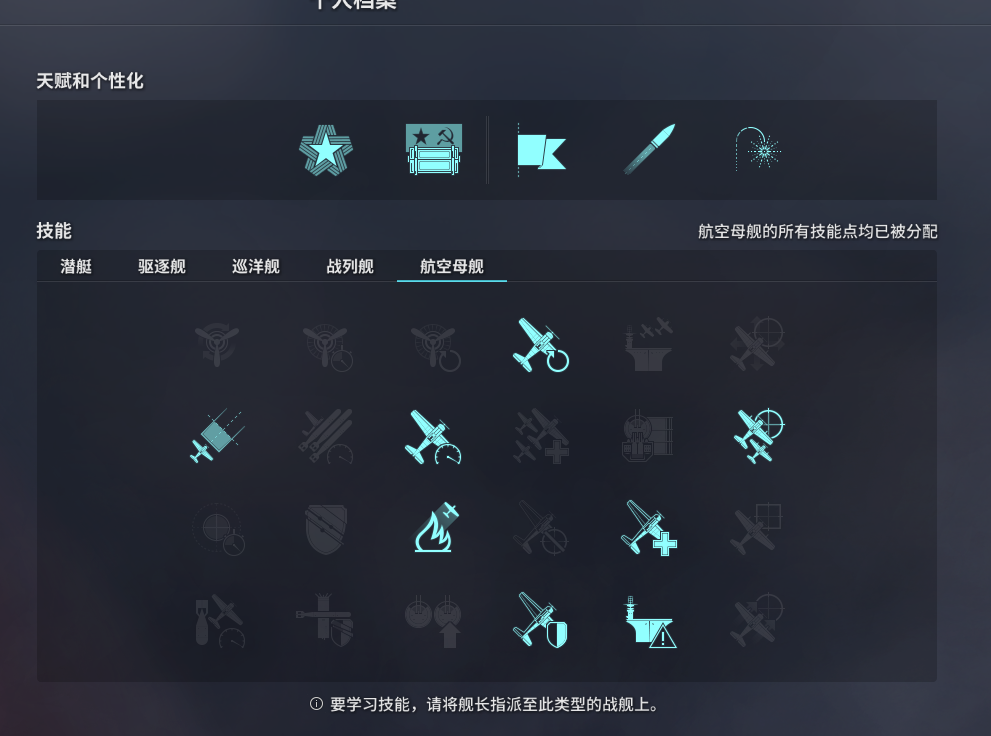This screenshot has width=991, height=736.
Task: Switch to the 驱逐舰 tab
Action: [x=162, y=267]
